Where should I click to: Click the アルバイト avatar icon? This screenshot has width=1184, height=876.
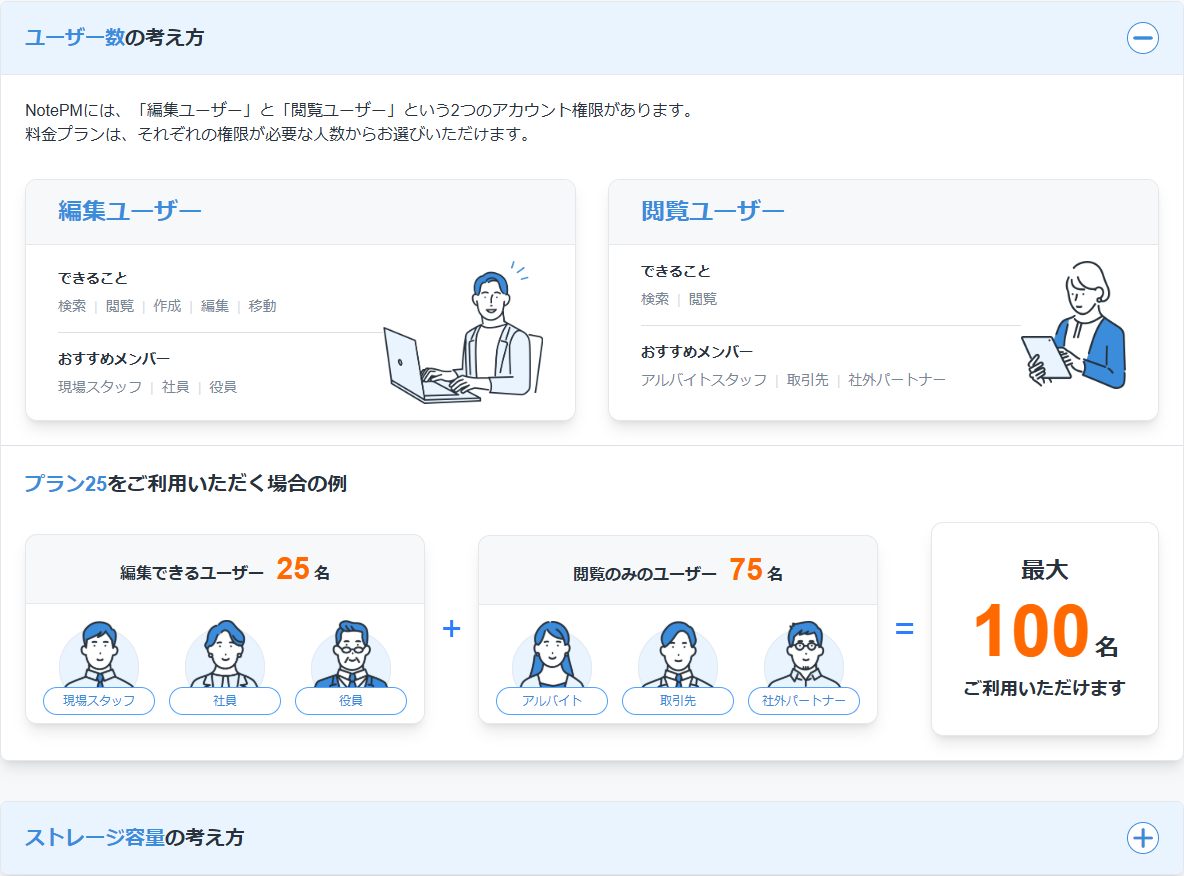tap(552, 654)
